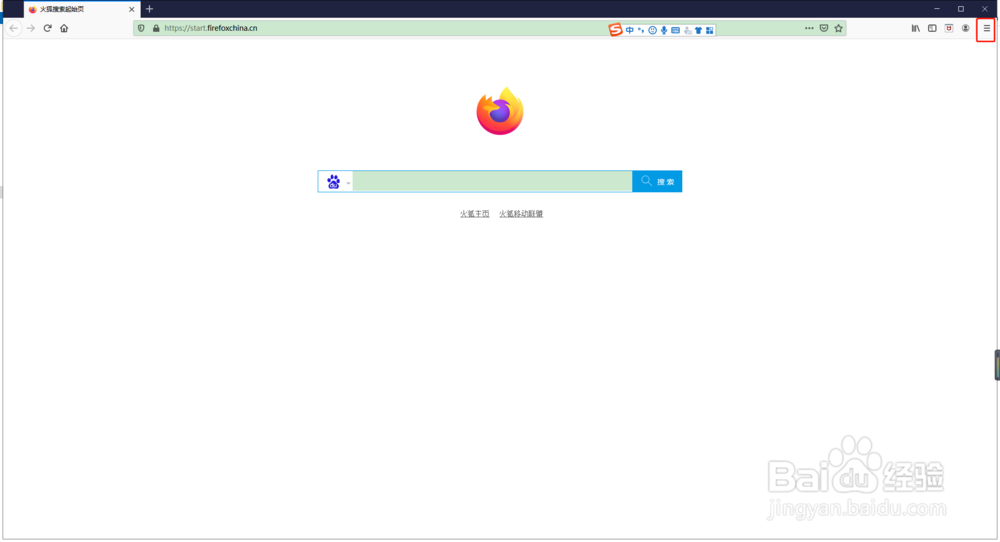This screenshot has width=1000, height=542.
Task: Open Sogou emoji smiley icon
Action: 652,30
